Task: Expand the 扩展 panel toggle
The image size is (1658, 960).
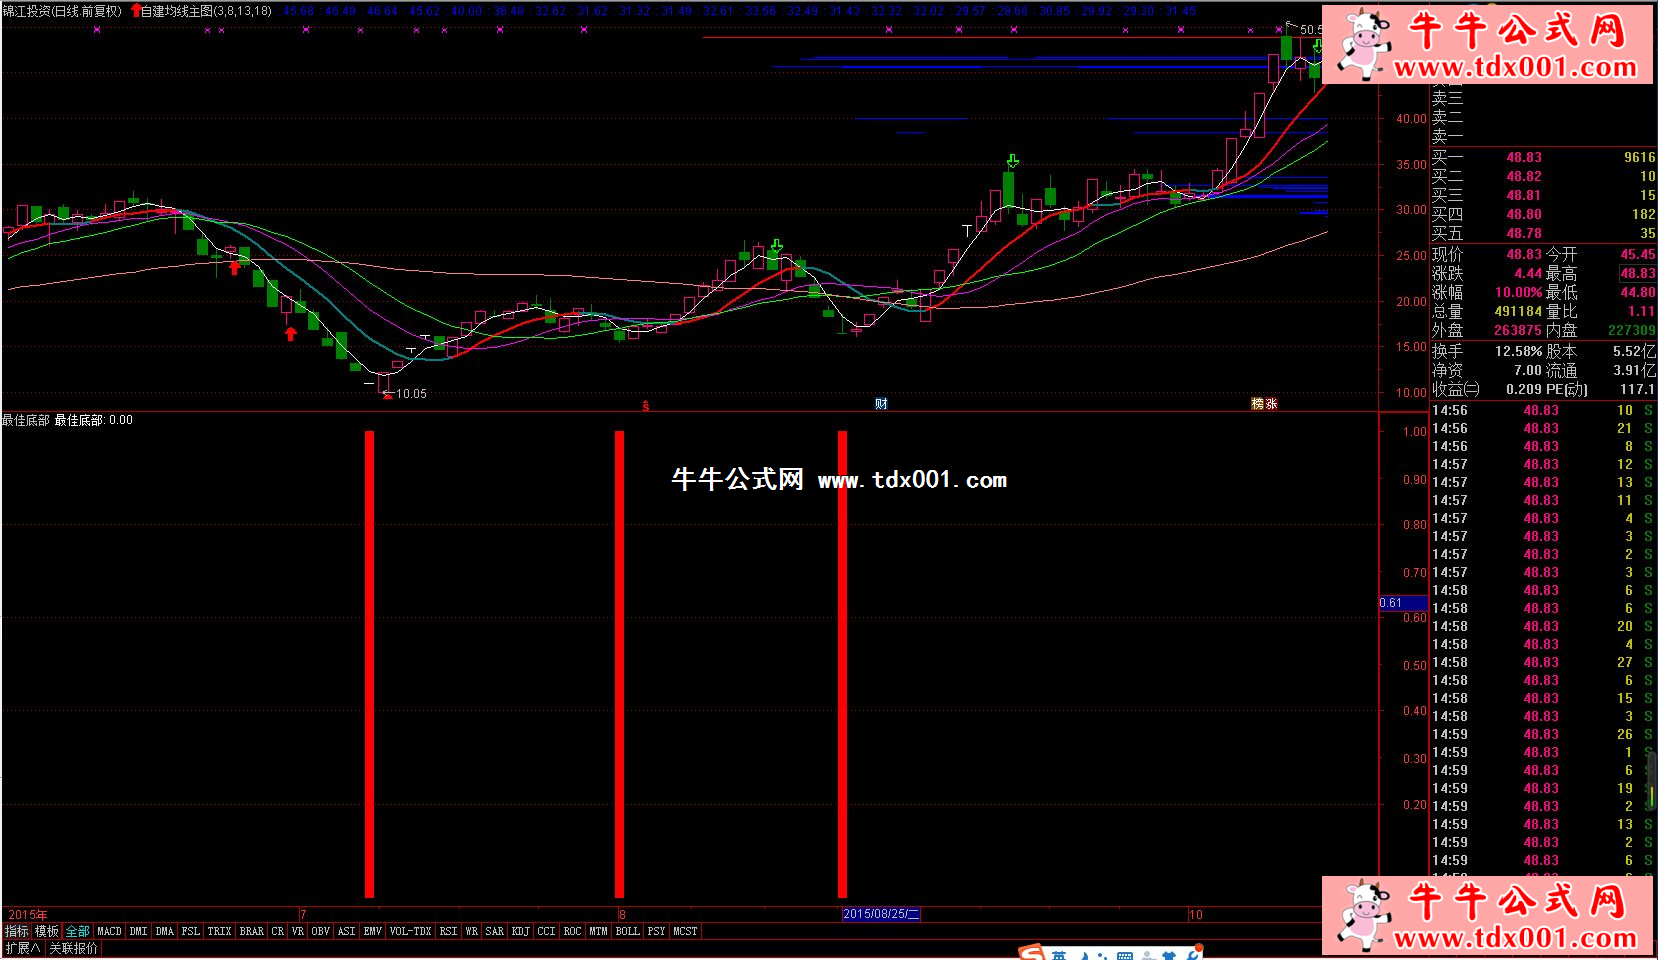Action: (x=22, y=948)
